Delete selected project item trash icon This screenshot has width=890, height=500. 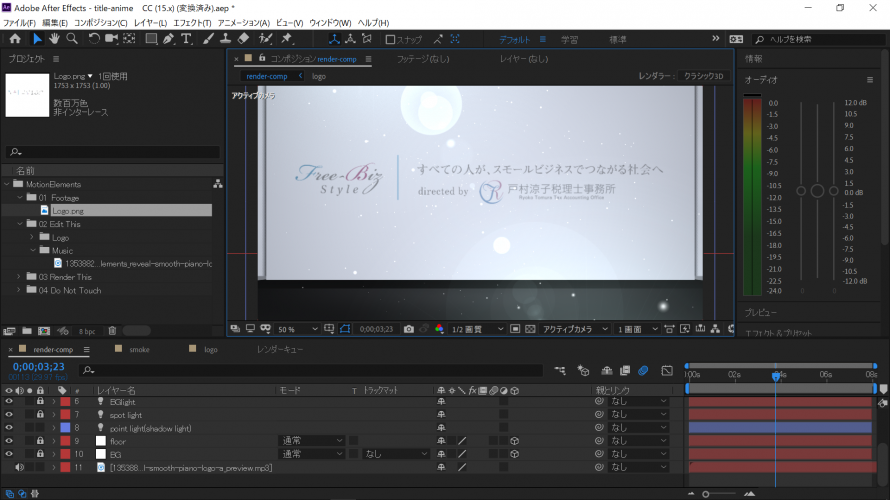[x=112, y=331]
